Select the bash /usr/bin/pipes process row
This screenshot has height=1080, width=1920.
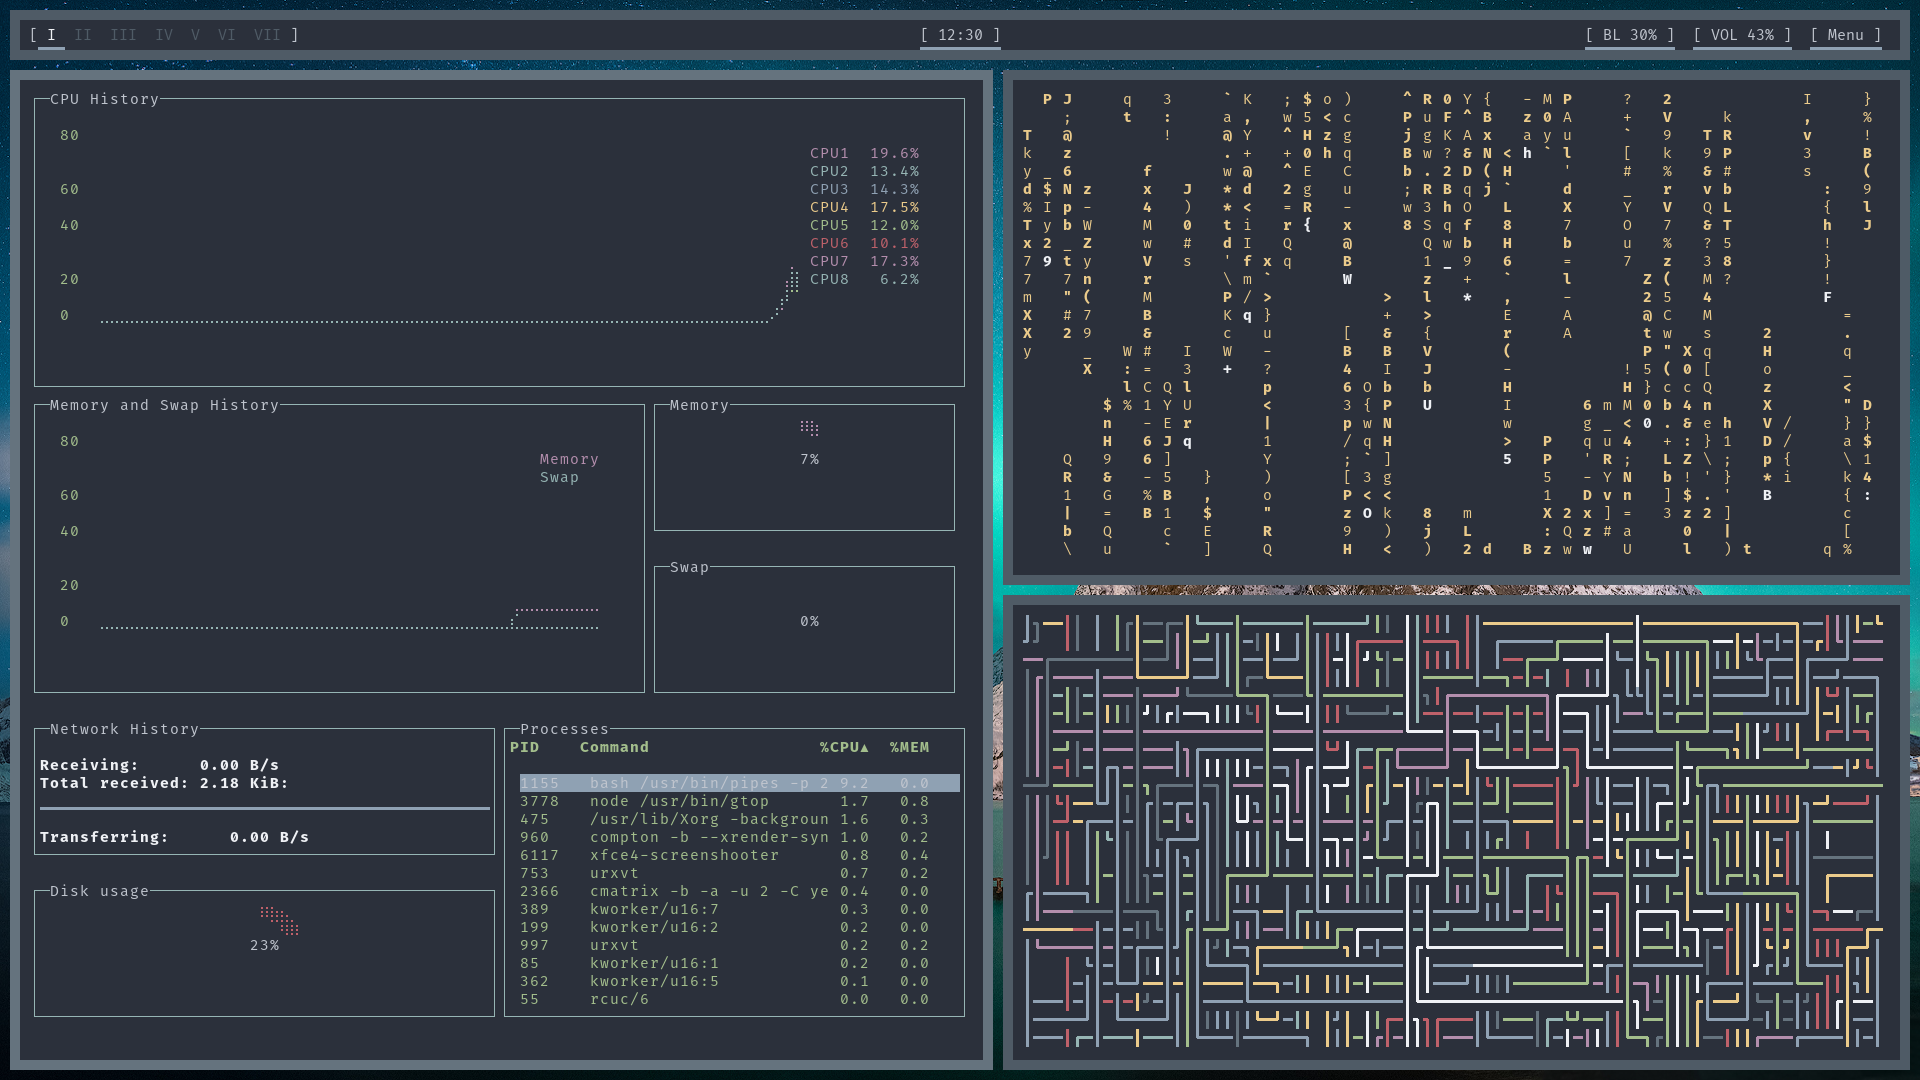click(x=739, y=783)
